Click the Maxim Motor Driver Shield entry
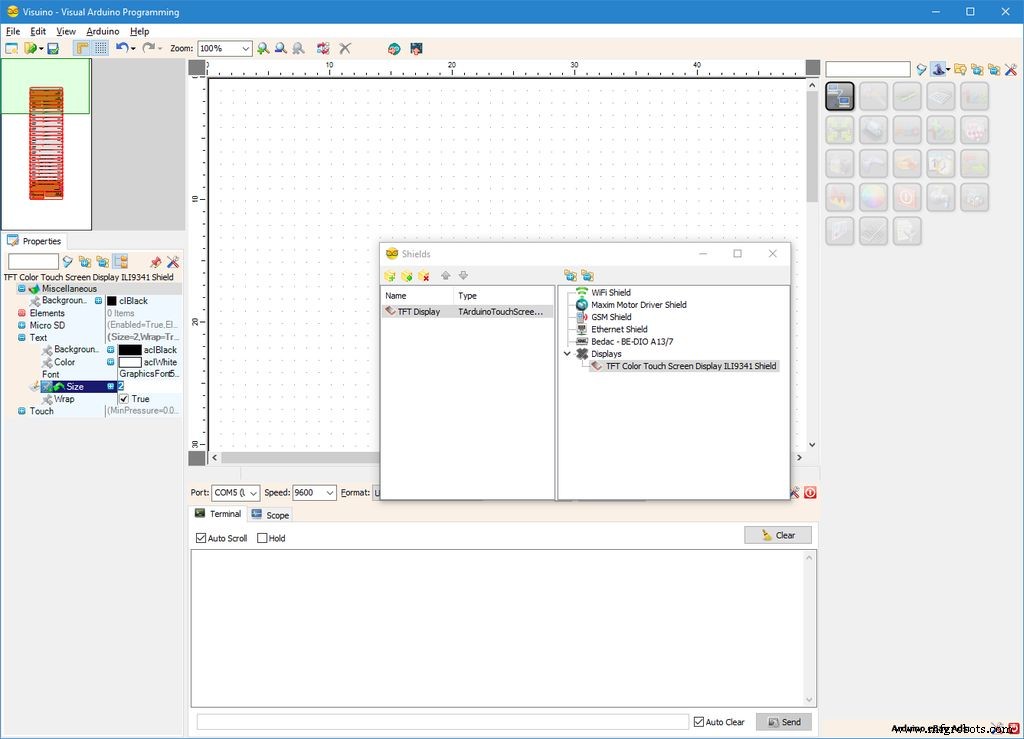The image size is (1024, 739). (638, 305)
